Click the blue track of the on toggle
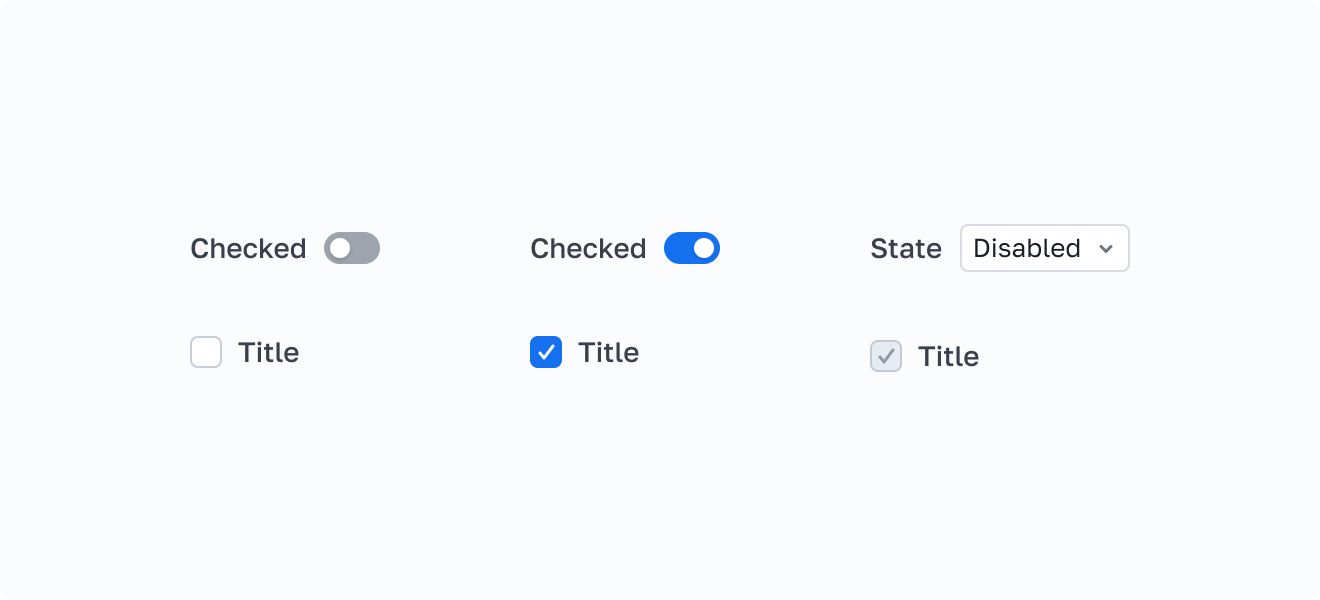 678,248
